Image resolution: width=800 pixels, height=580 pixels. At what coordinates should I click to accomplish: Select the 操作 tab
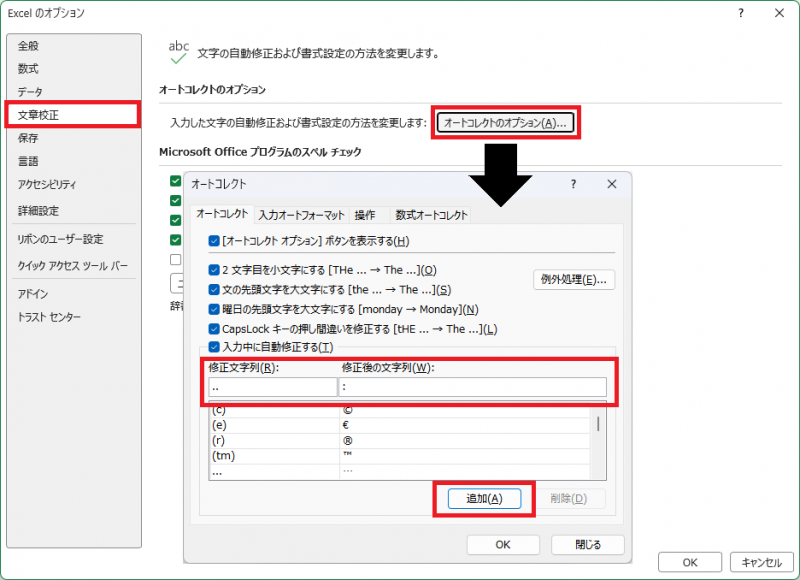tap(365, 215)
